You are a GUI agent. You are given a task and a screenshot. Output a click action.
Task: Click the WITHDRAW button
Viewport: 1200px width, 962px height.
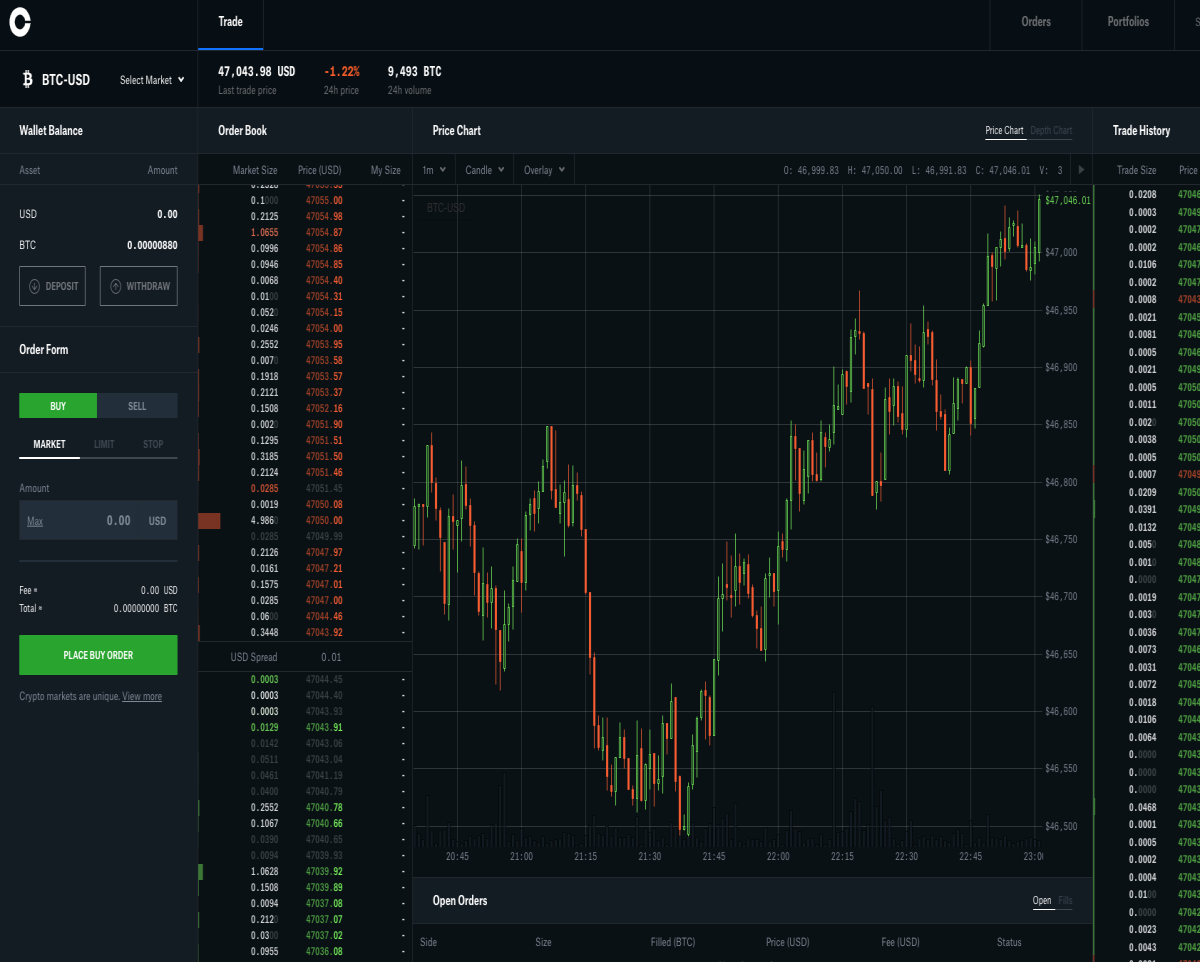point(139,286)
